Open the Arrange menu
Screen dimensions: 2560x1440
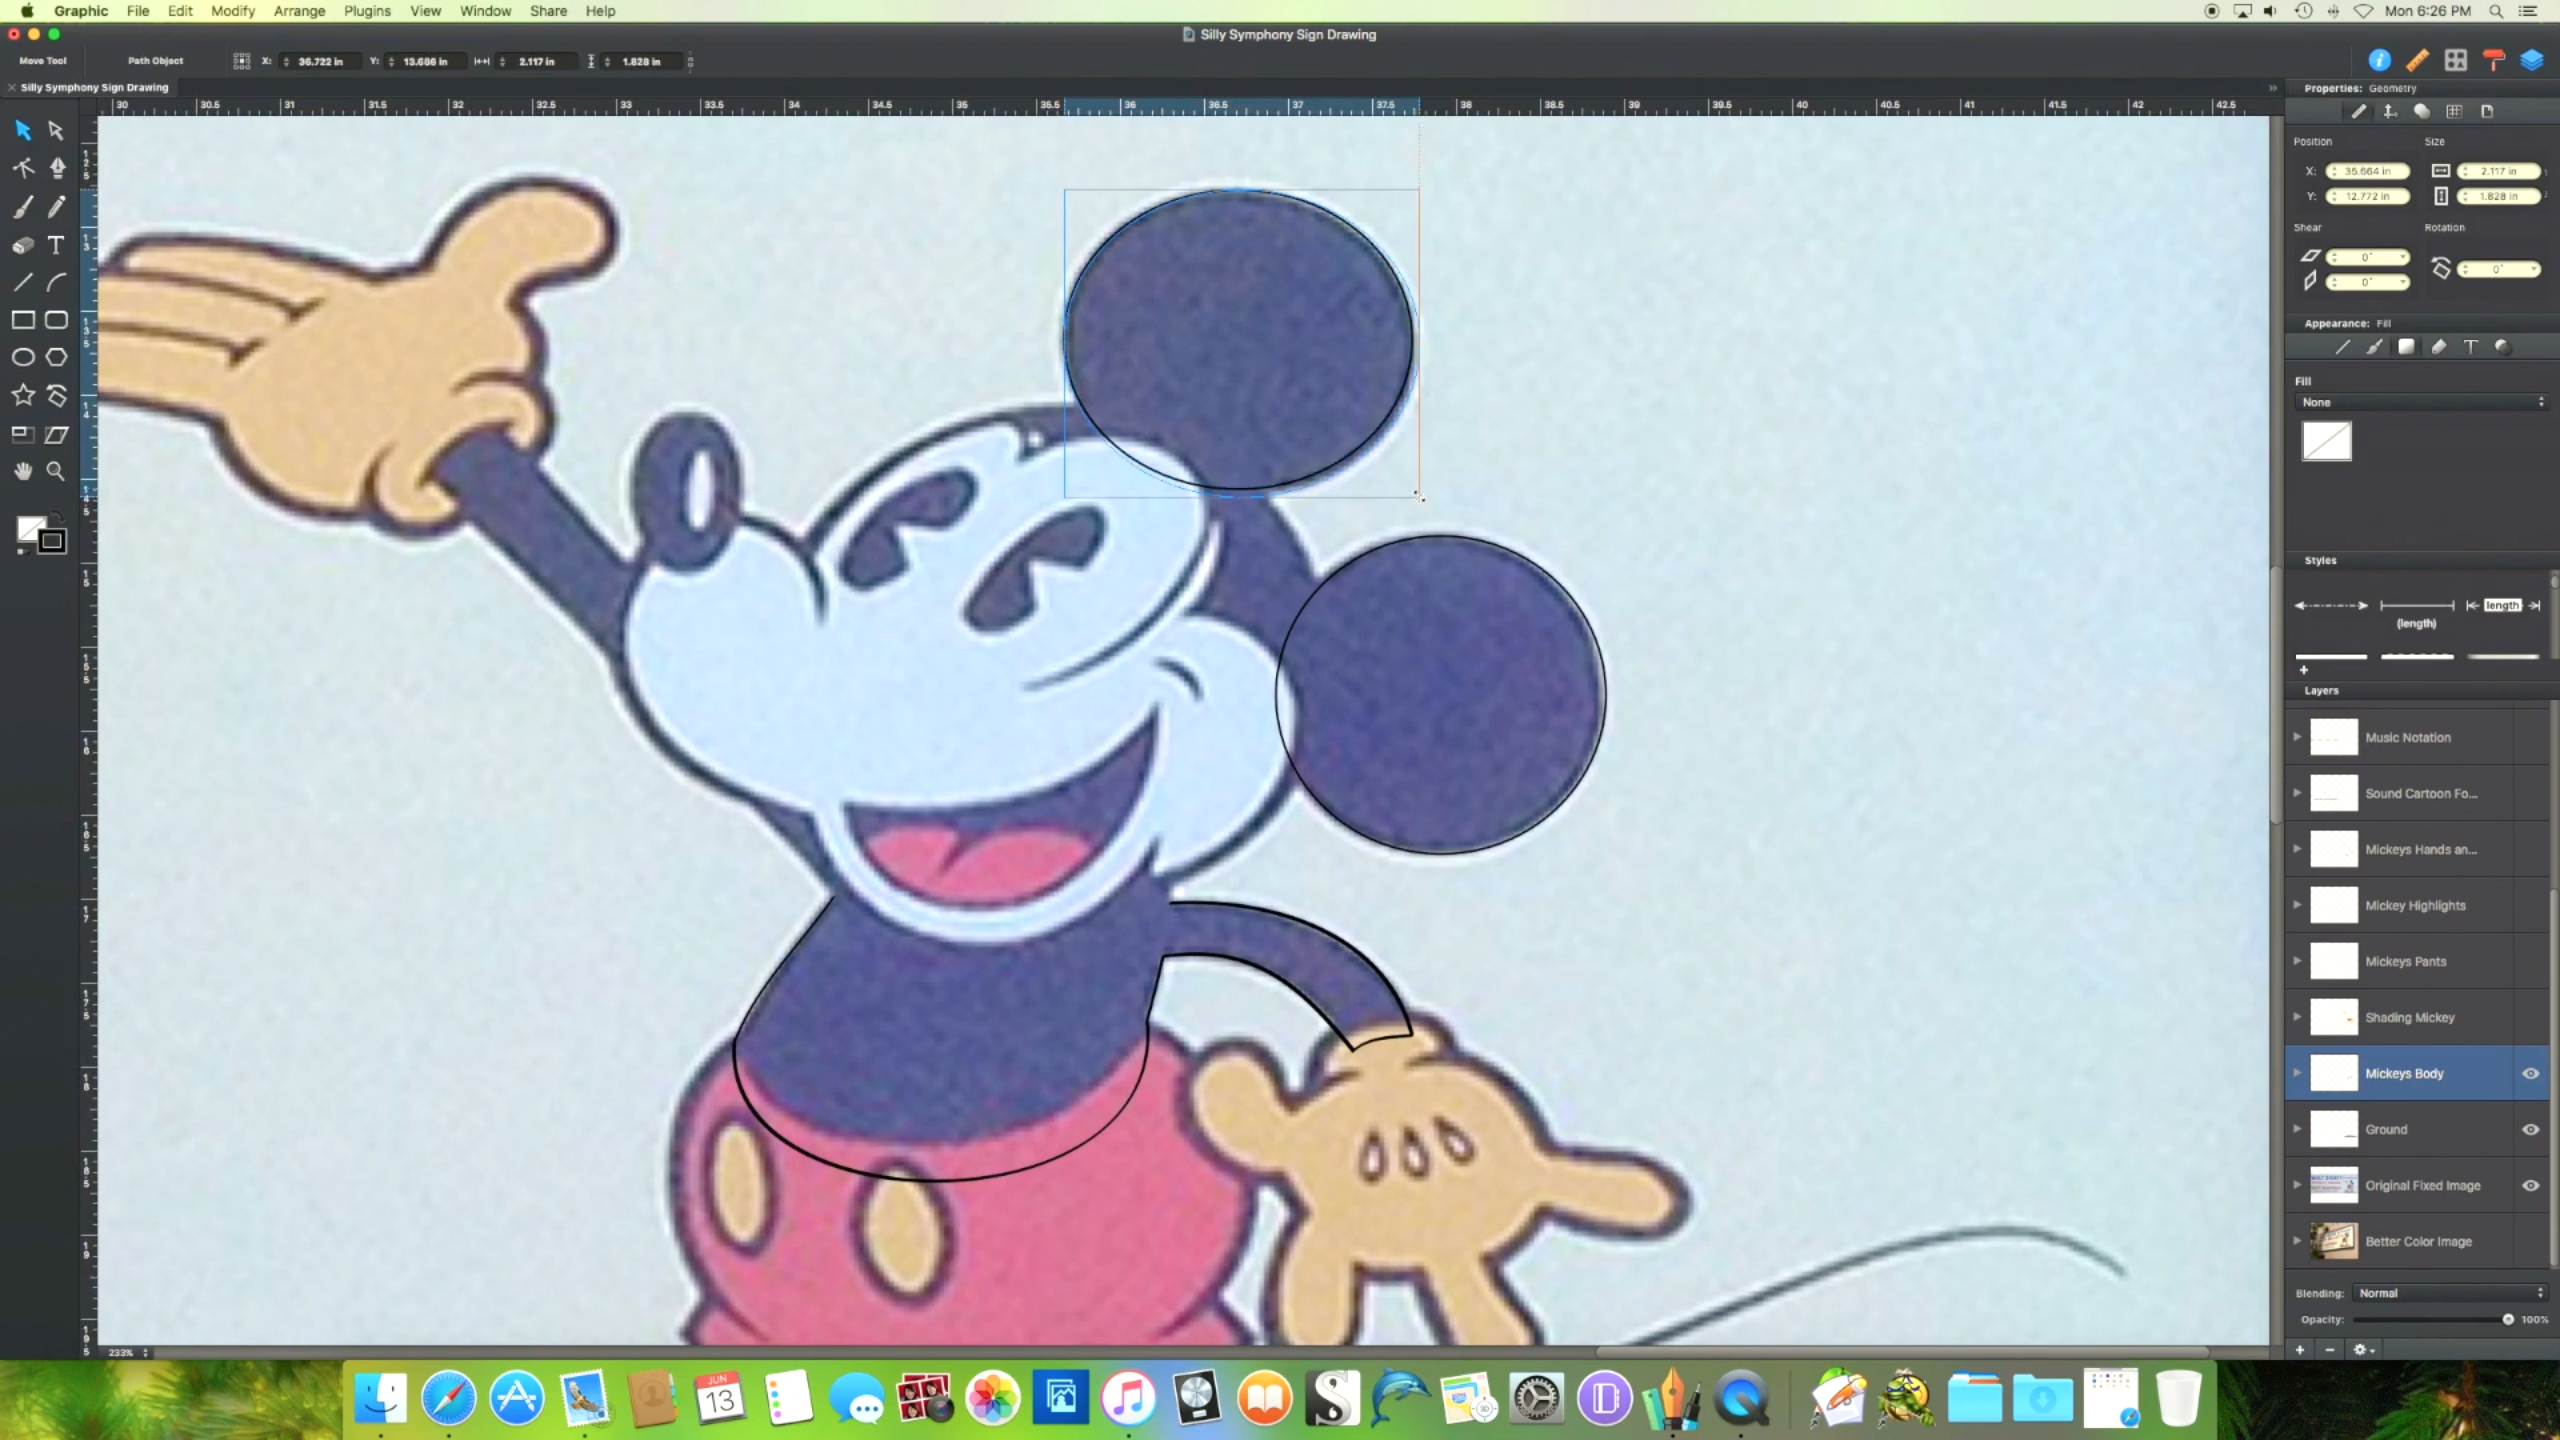point(299,11)
